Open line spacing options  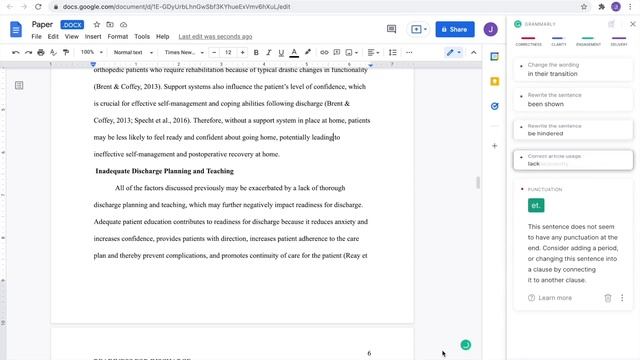coord(393,52)
